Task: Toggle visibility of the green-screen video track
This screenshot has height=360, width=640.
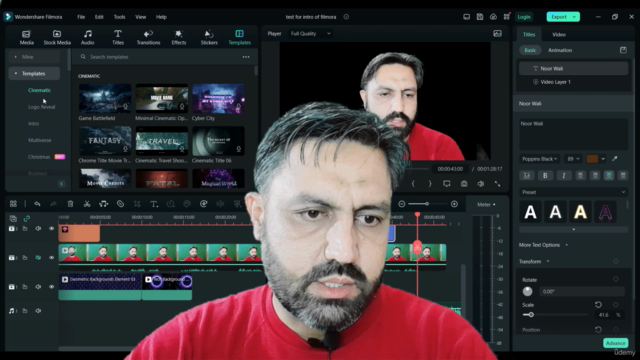Action: (x=51, y=258)
